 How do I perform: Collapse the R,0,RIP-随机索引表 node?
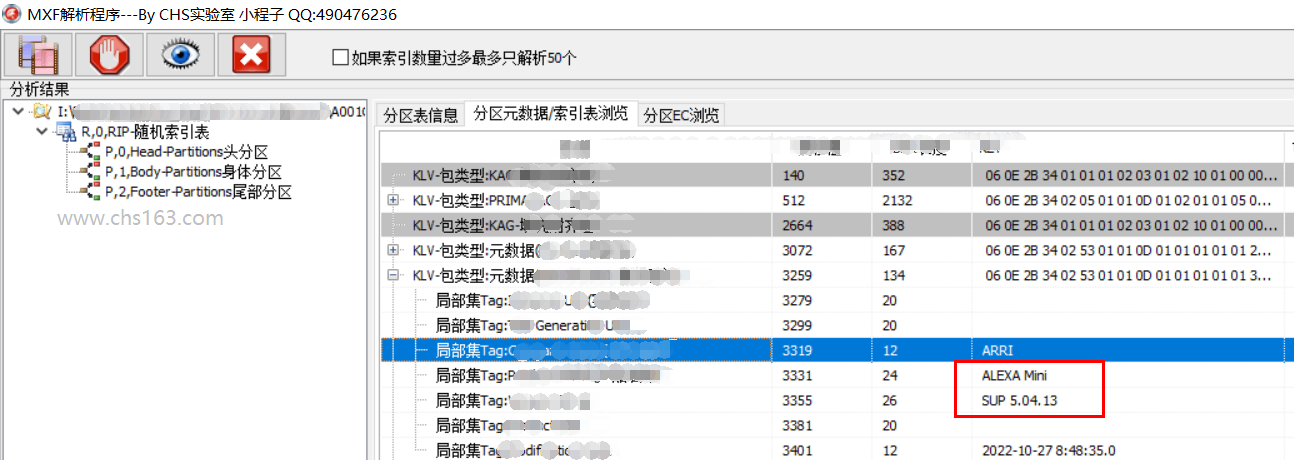(x=41, y=131)
